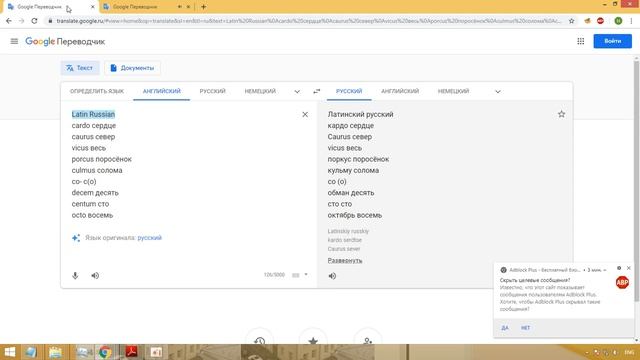Go back in browser history
This screenshot has width=640, height=360.
coord(9,21)
